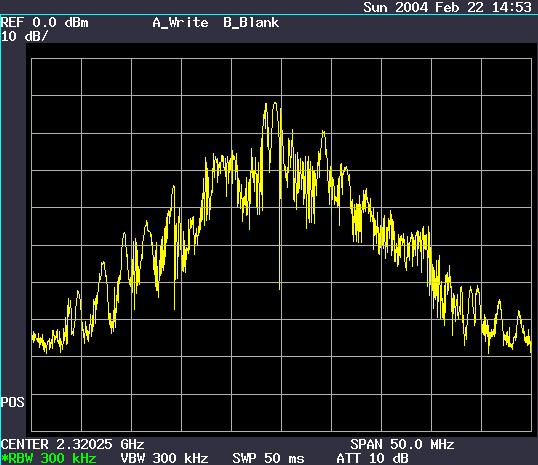Select the CENTER 2.32025 GHz frequency readout
Viewport: 538px width, 465px height.
72,444
